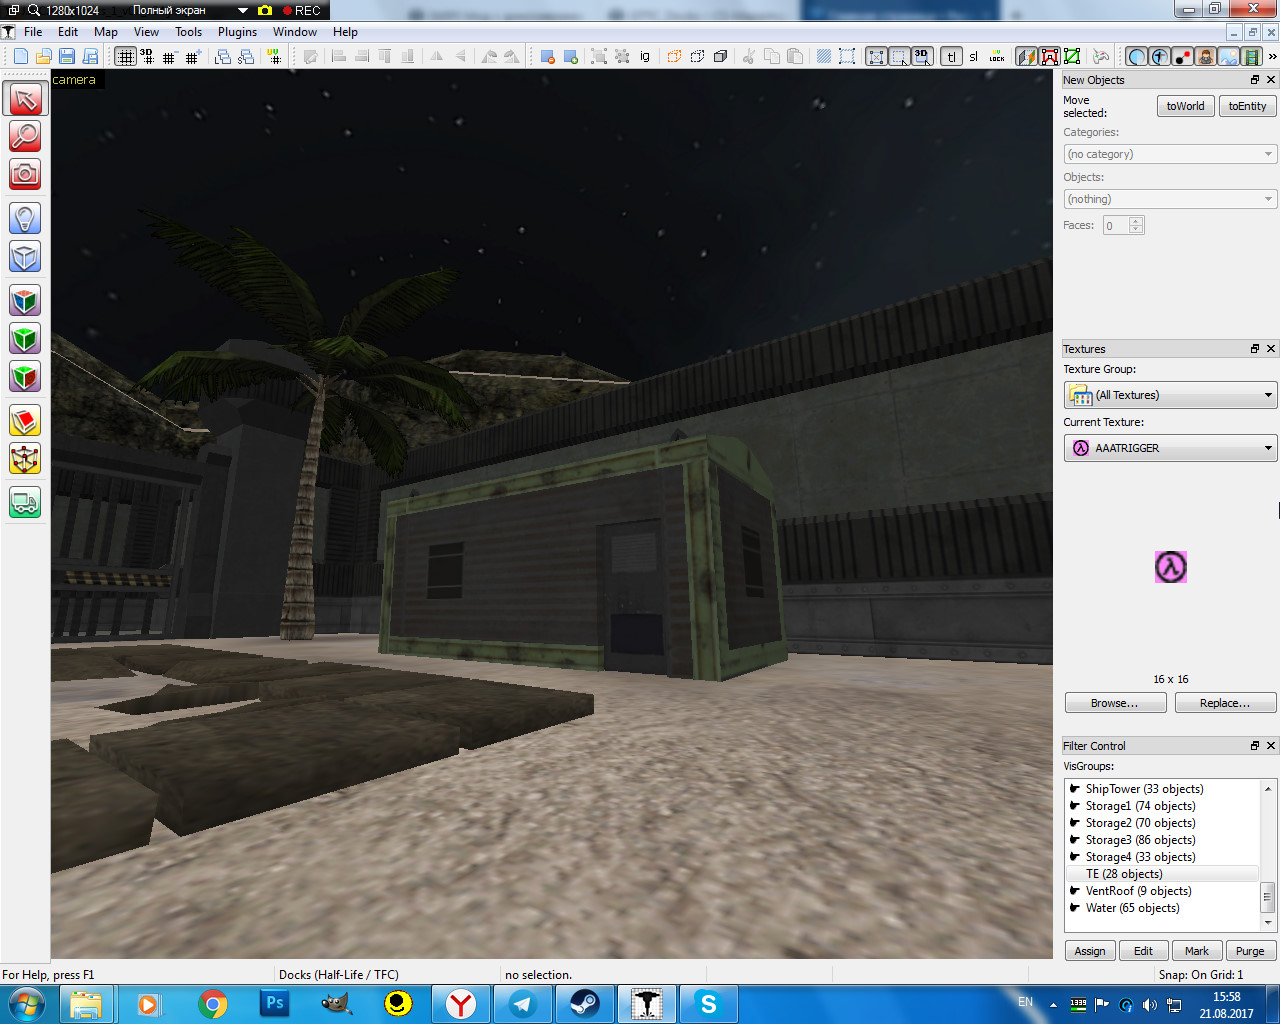Click the character face toolbar icon

point(1206,56)
